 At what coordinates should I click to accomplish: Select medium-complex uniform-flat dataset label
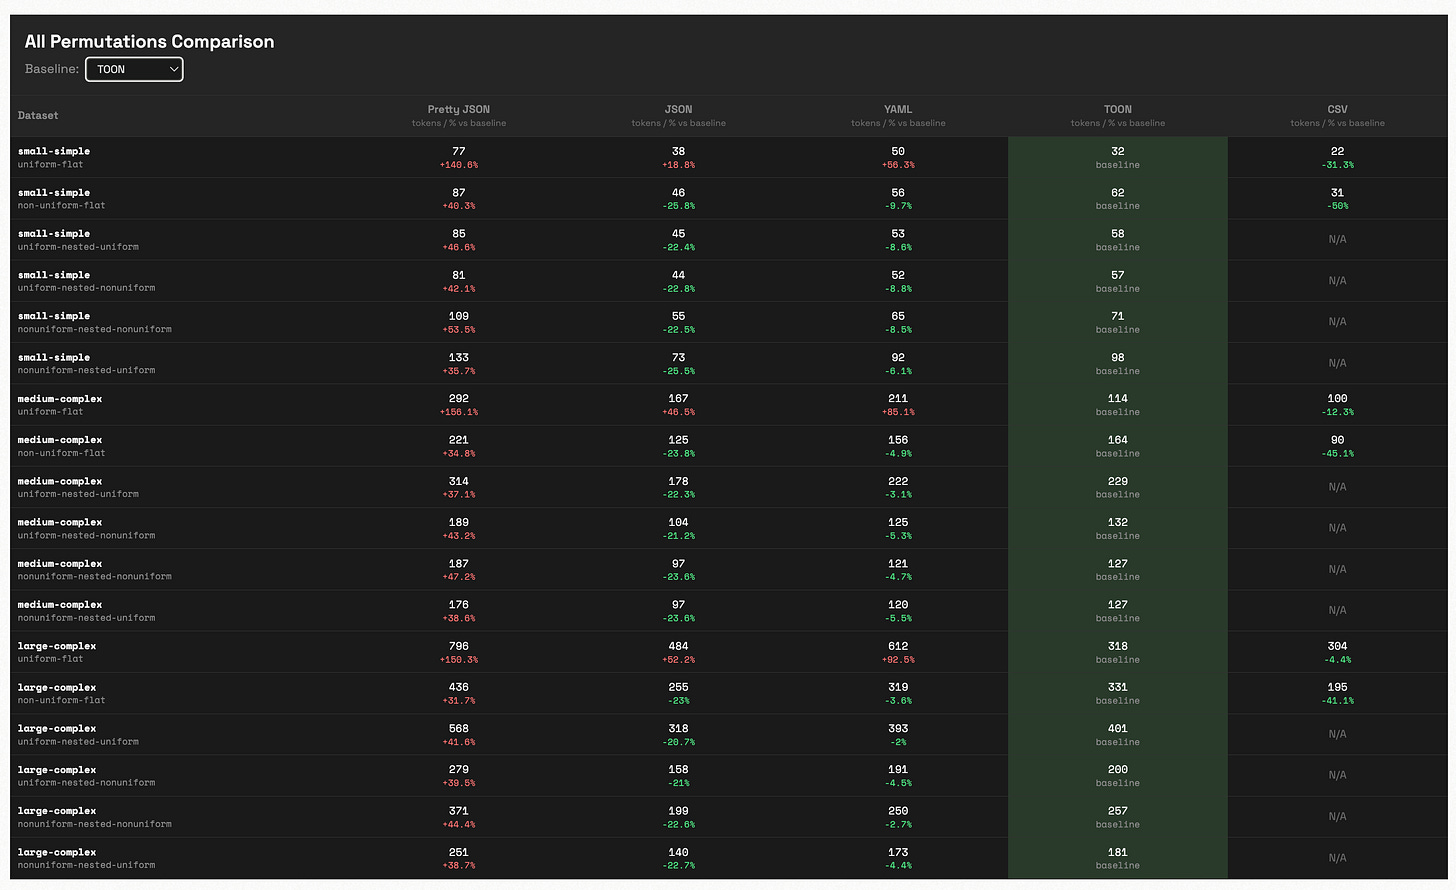coord(60,405)
